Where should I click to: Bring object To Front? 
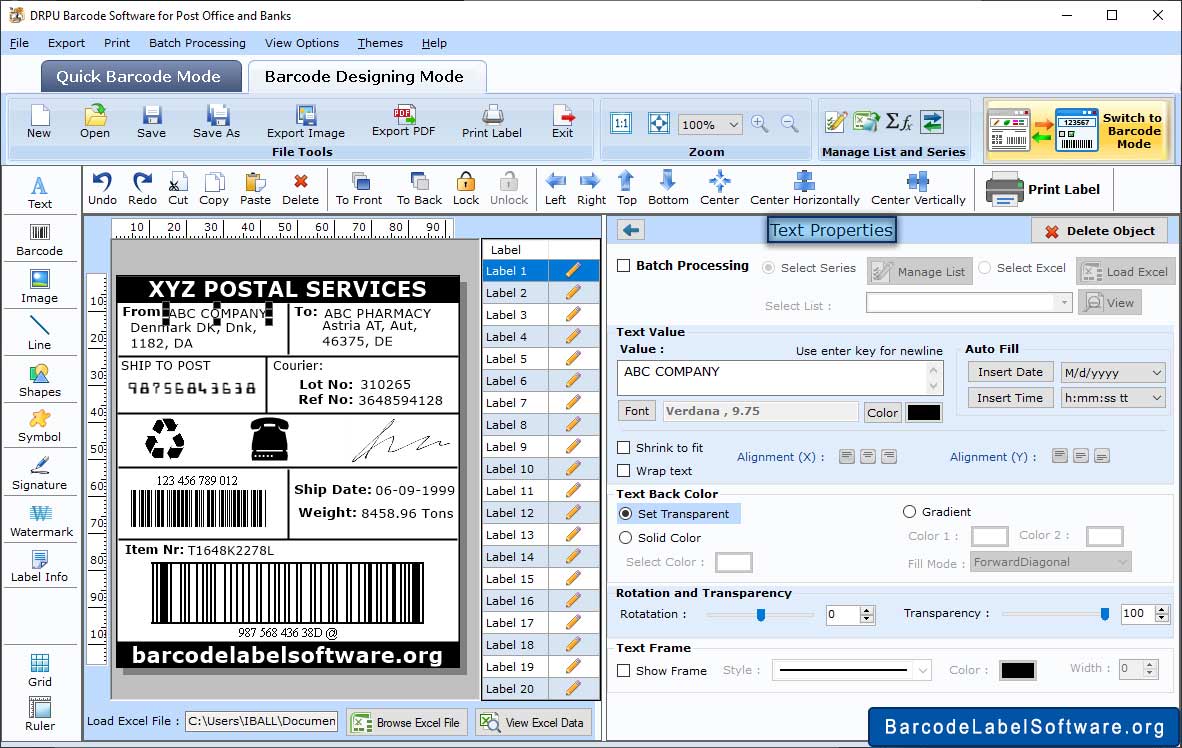[359, 189]
